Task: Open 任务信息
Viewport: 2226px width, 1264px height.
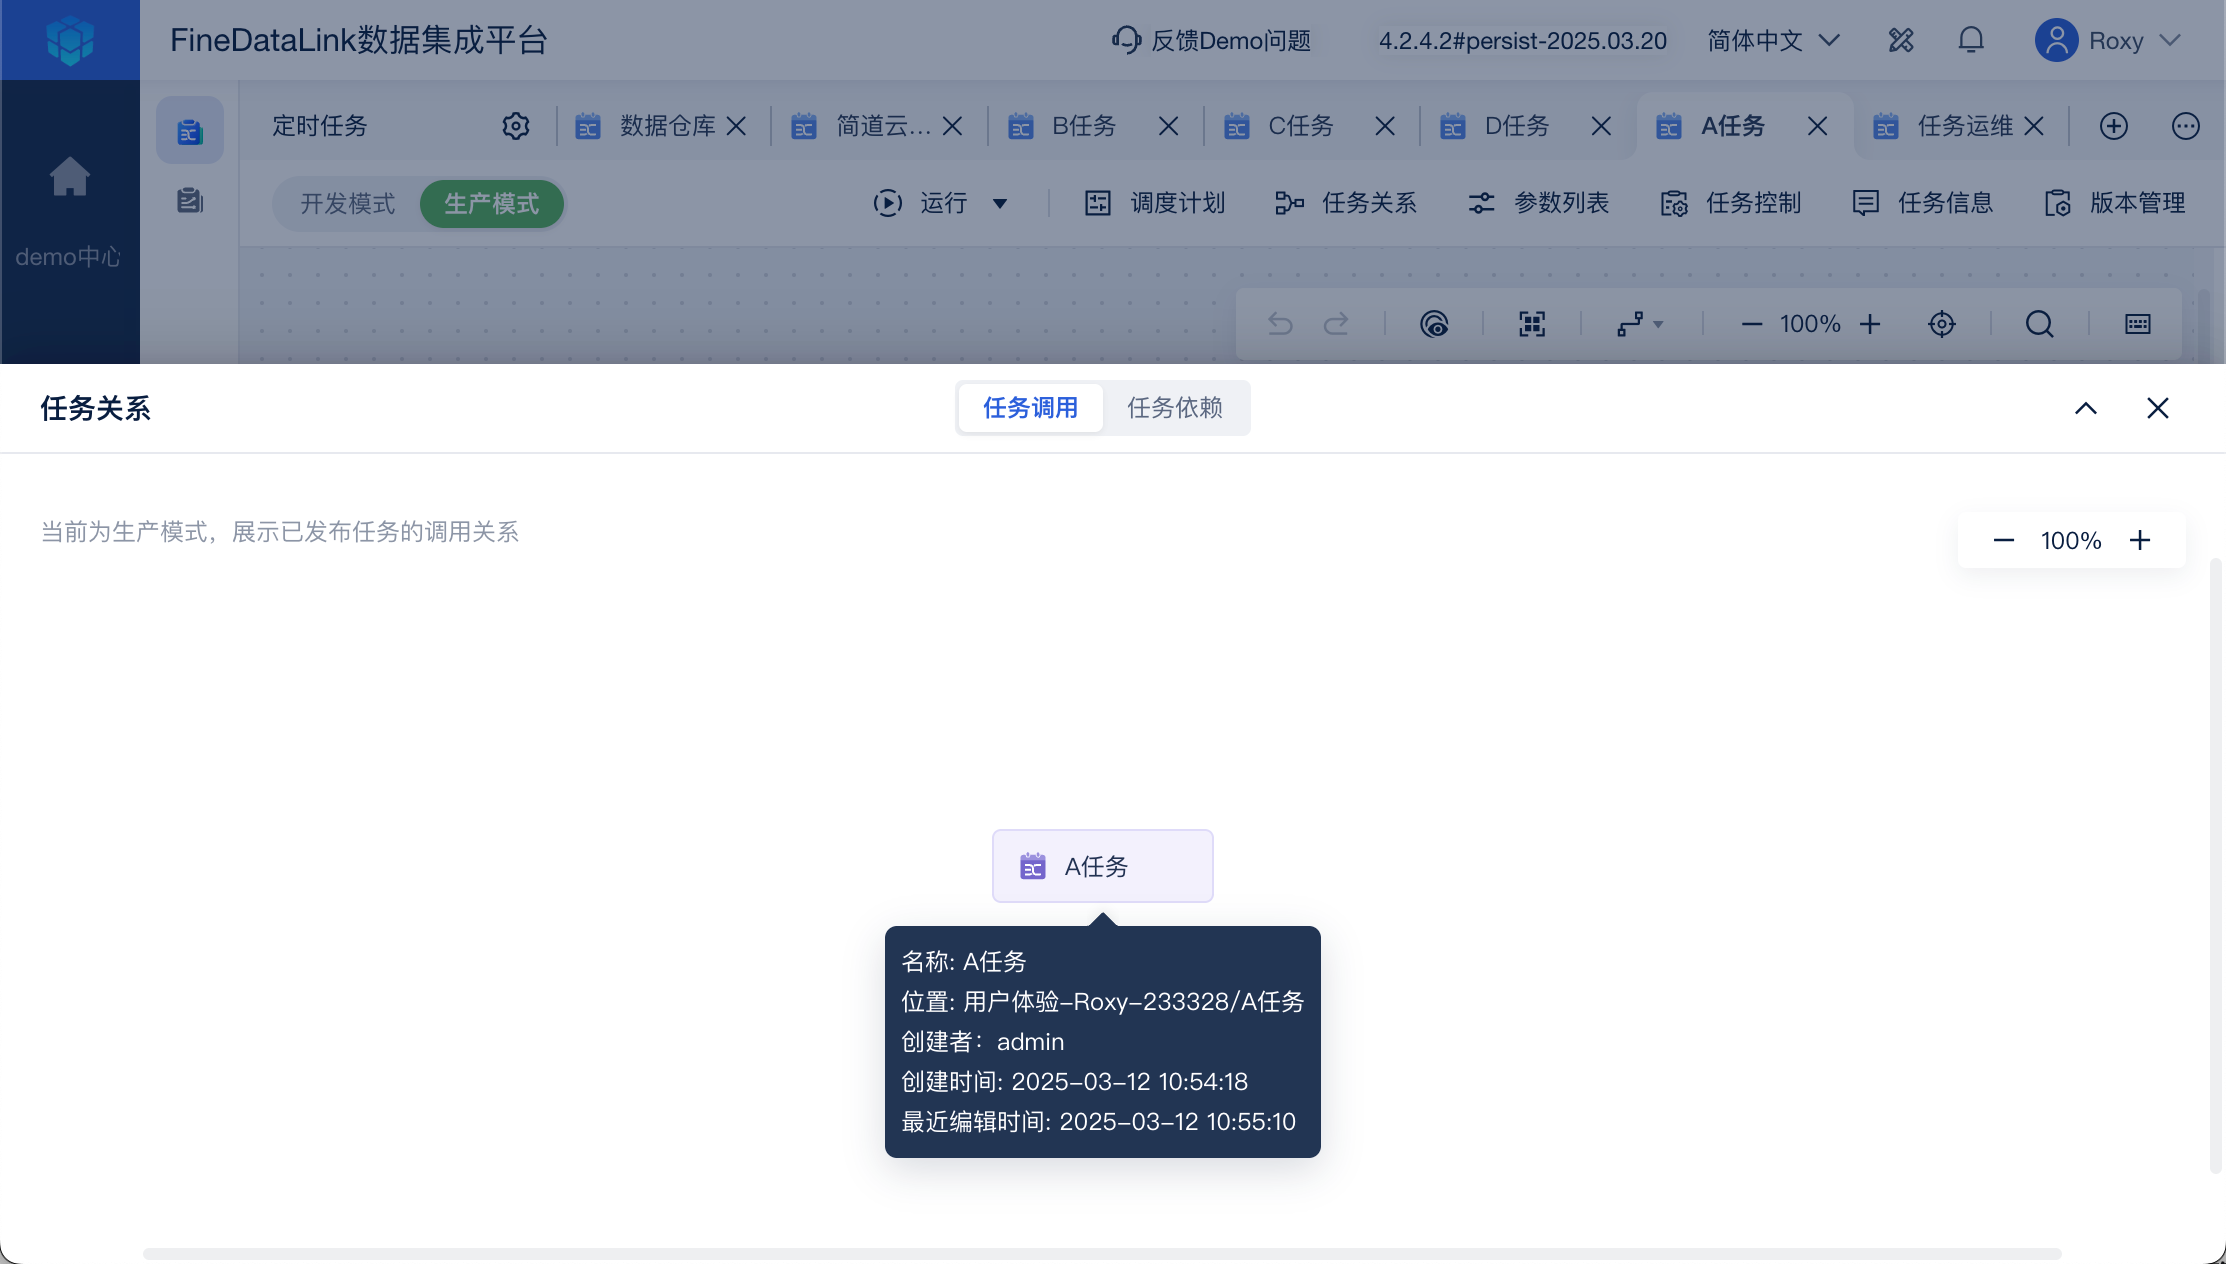Action: [x=1922, y=203]
